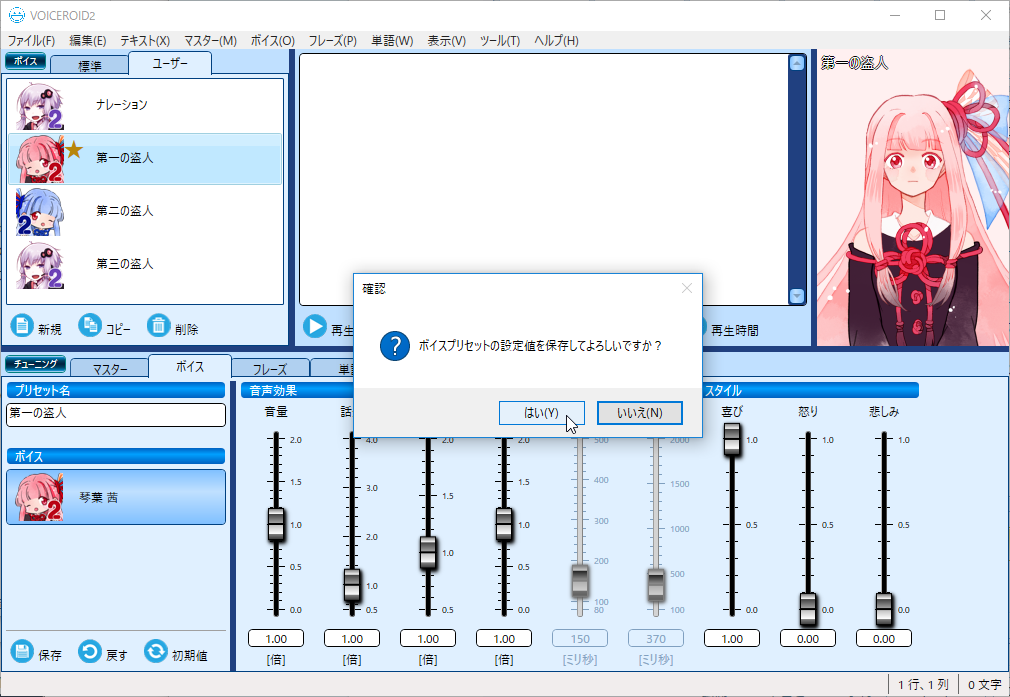Switch to the 標準 voice tab
This screenshot has width=1010, height=697.
(x=90, y=65)
